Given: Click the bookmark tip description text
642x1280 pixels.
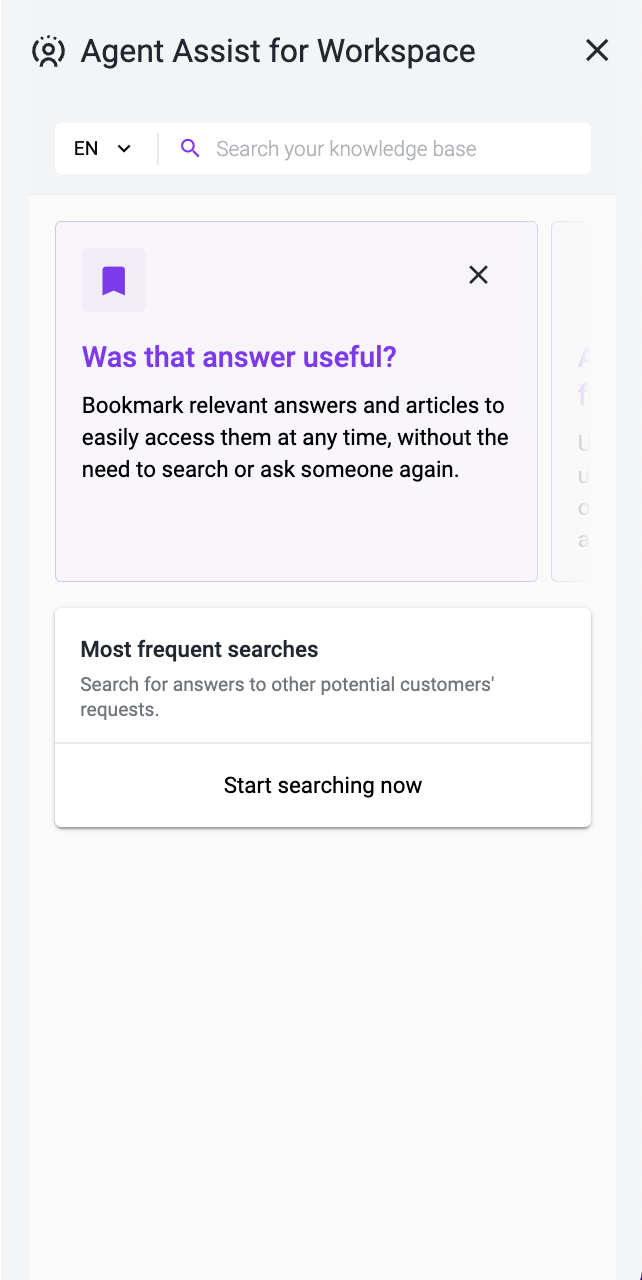Looking at the screenshot, I should 295,438.
